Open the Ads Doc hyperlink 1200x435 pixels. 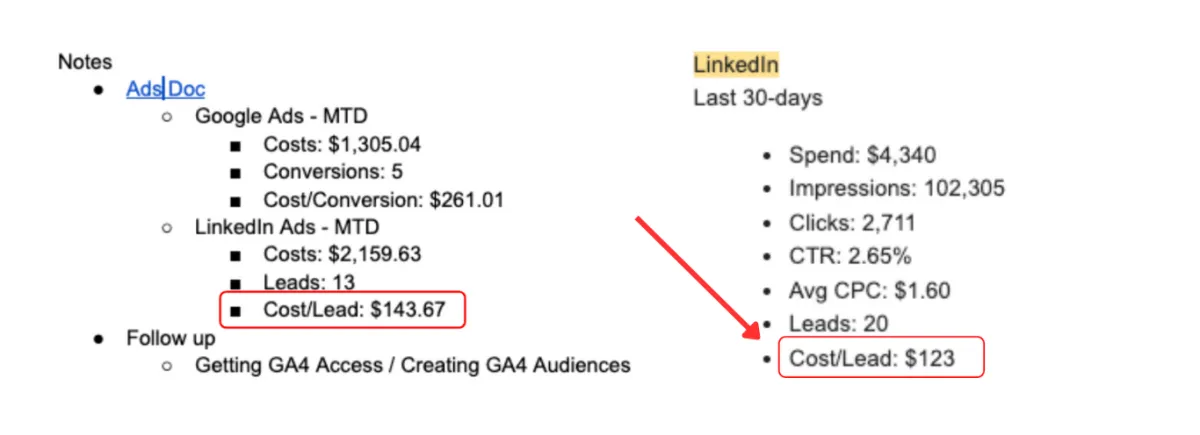tap(166, 89)
